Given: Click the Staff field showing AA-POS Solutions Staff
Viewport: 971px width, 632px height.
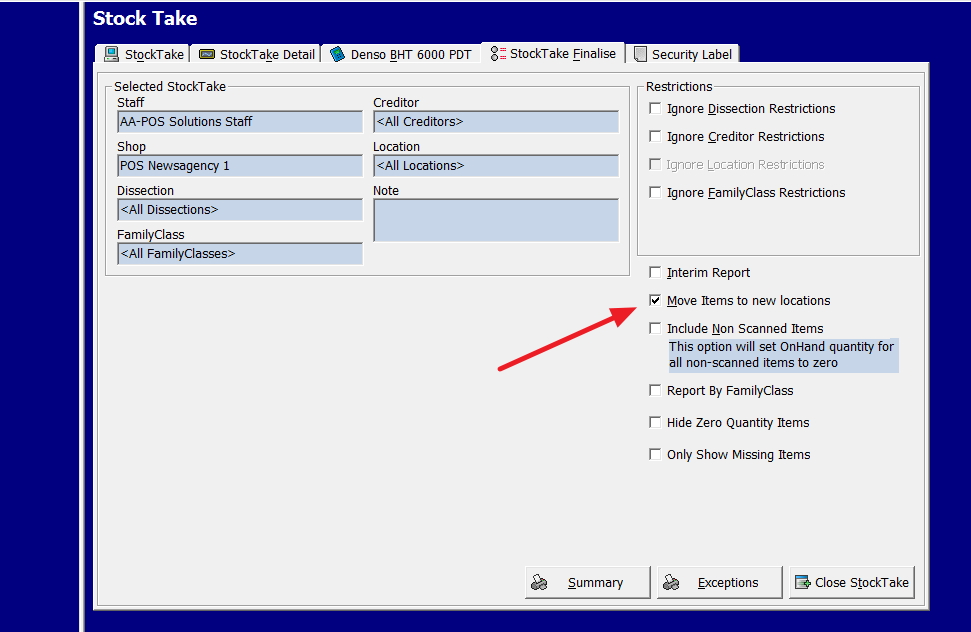Looking at the screenshot, I should pos(240,122).
